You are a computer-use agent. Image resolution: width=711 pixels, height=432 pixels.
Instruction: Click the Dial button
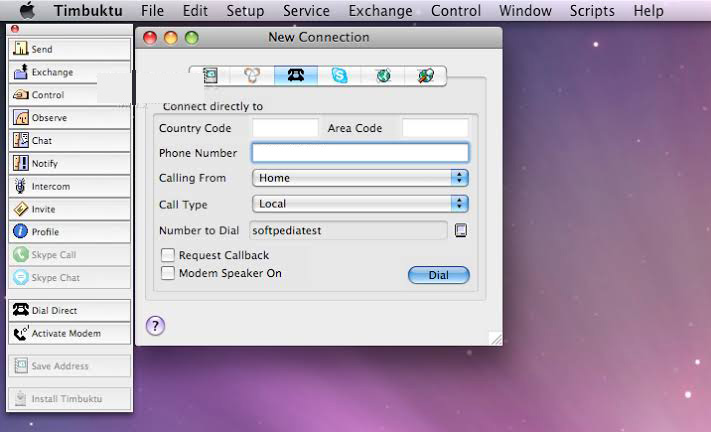point(438,275)
